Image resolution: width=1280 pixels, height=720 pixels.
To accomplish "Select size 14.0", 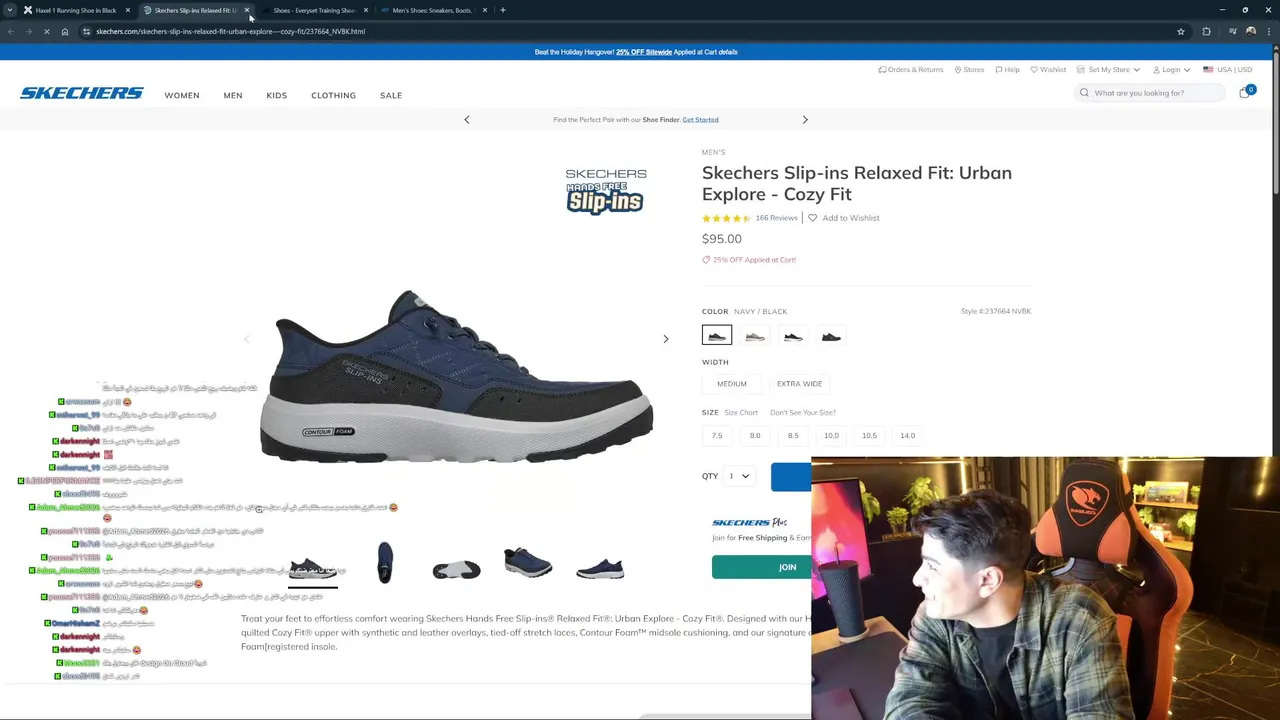I will coord(907,436).
